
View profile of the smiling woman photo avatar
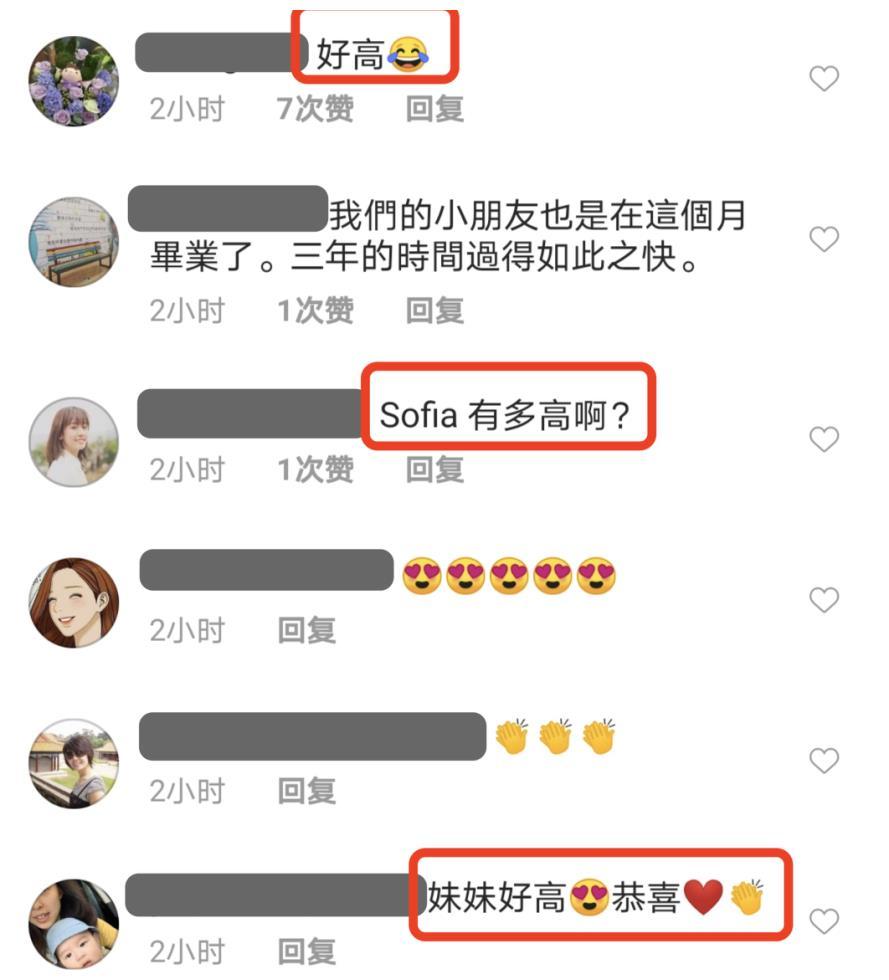(74, 442)
